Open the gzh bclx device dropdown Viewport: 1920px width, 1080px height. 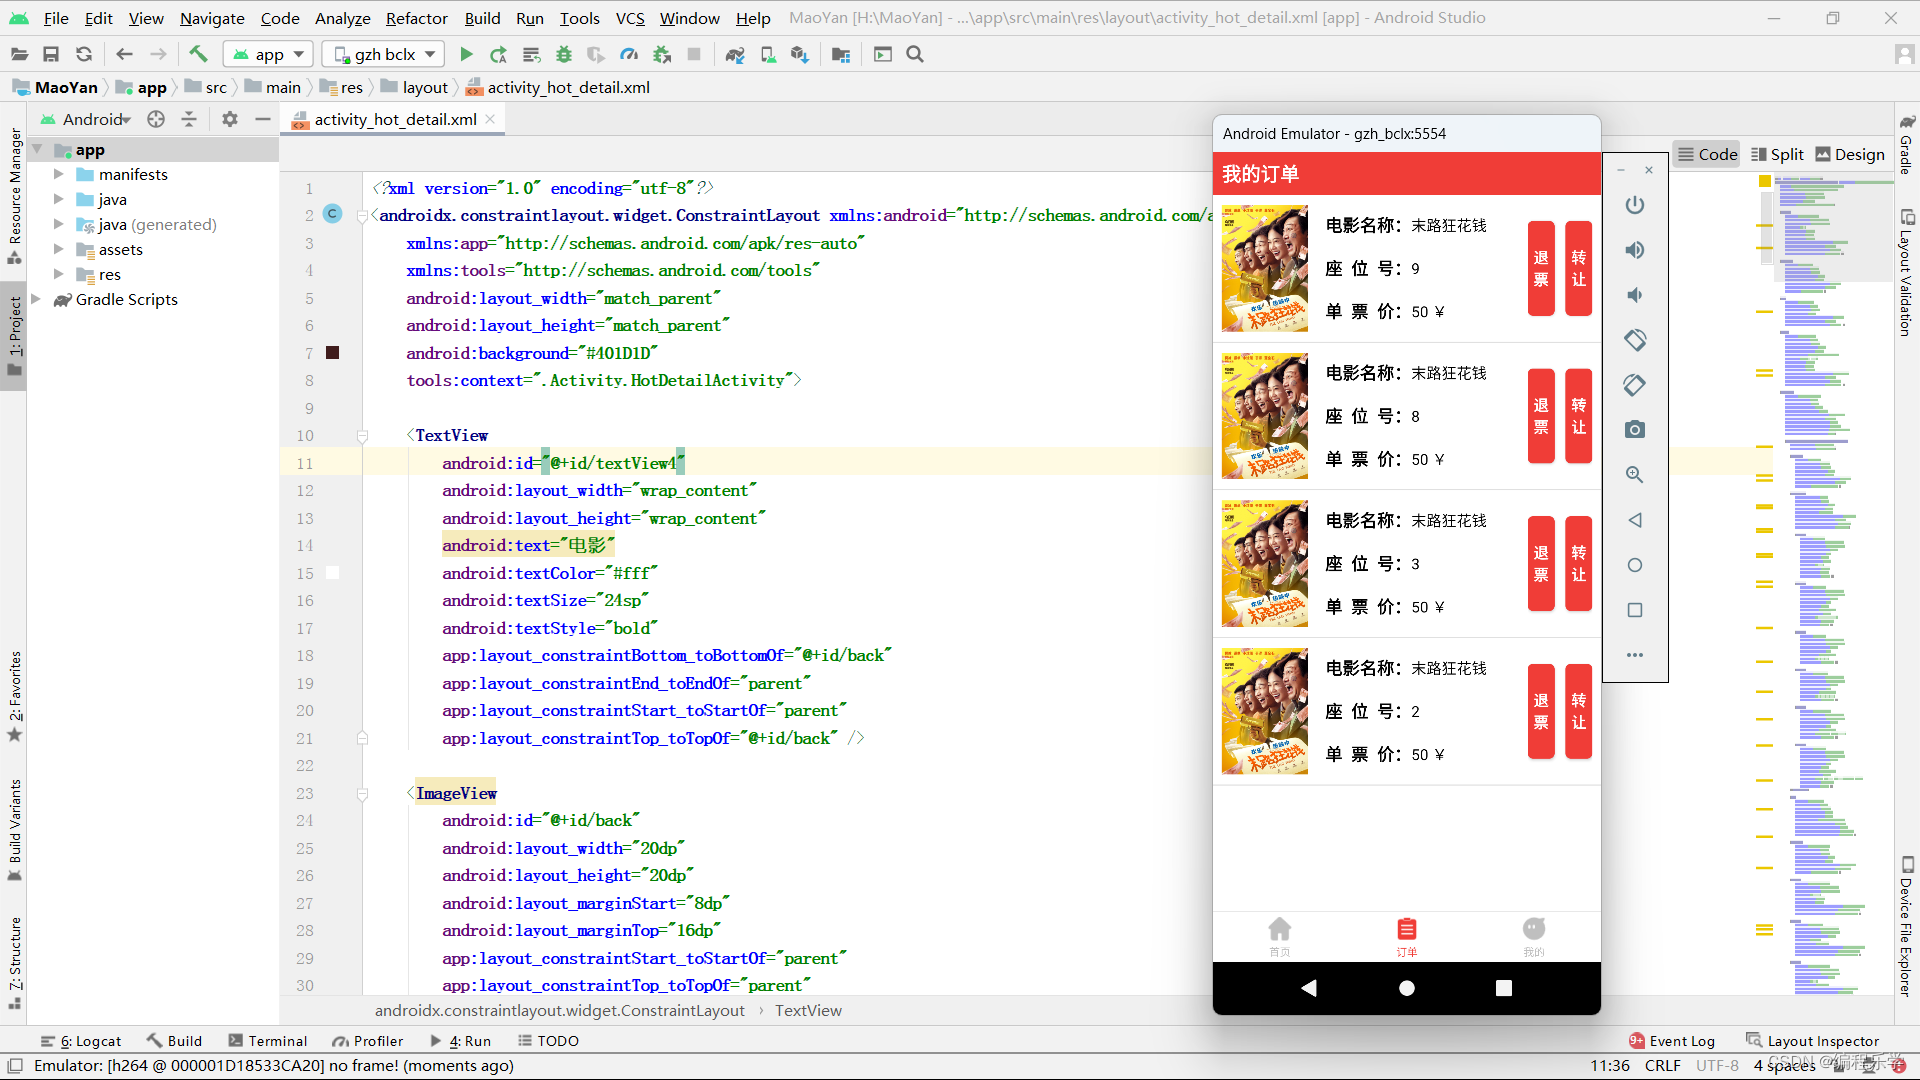tap(386, 55)
